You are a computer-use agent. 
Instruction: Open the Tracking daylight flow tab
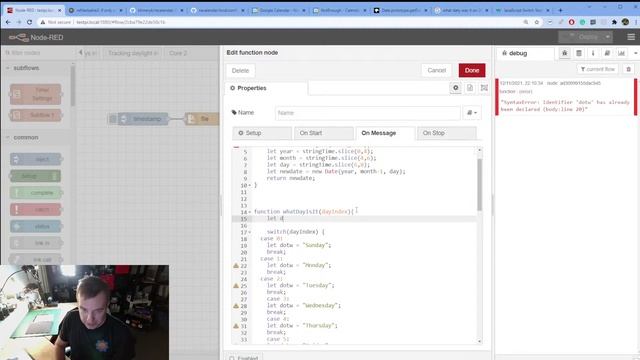pyautogui.click(x=133, y=53)
